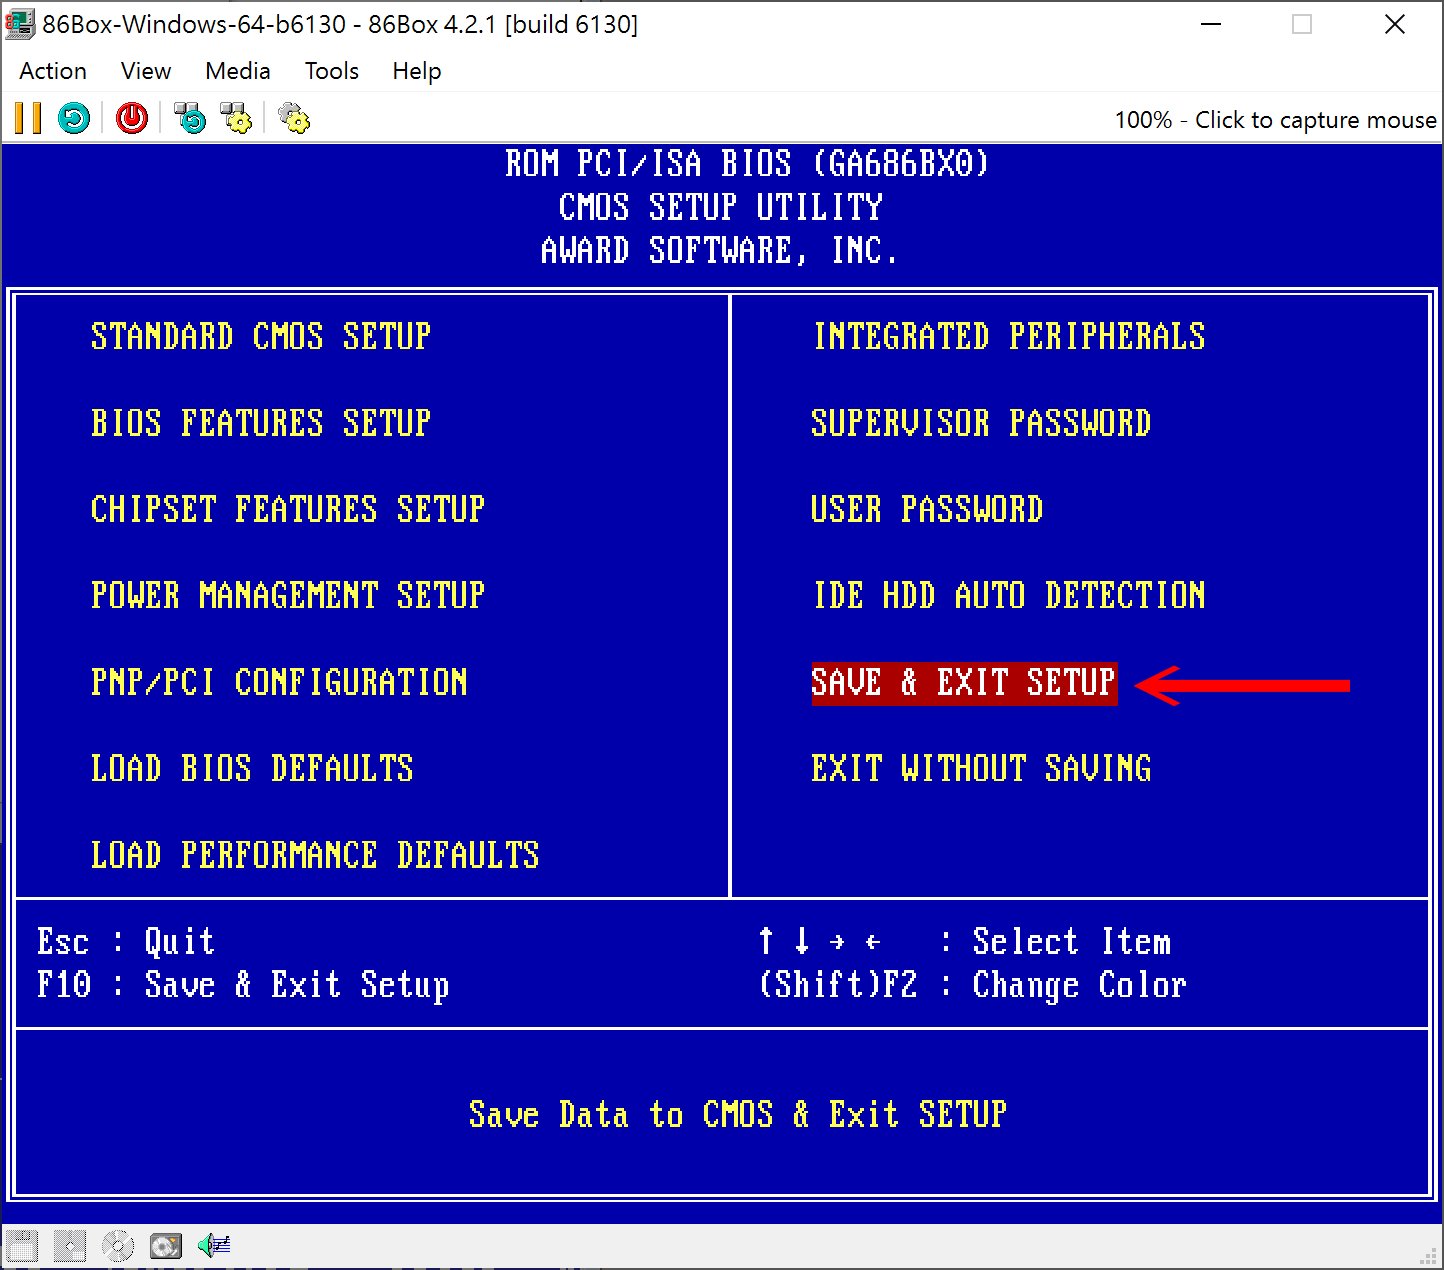Open the Media menu

(x=238, y=71)
